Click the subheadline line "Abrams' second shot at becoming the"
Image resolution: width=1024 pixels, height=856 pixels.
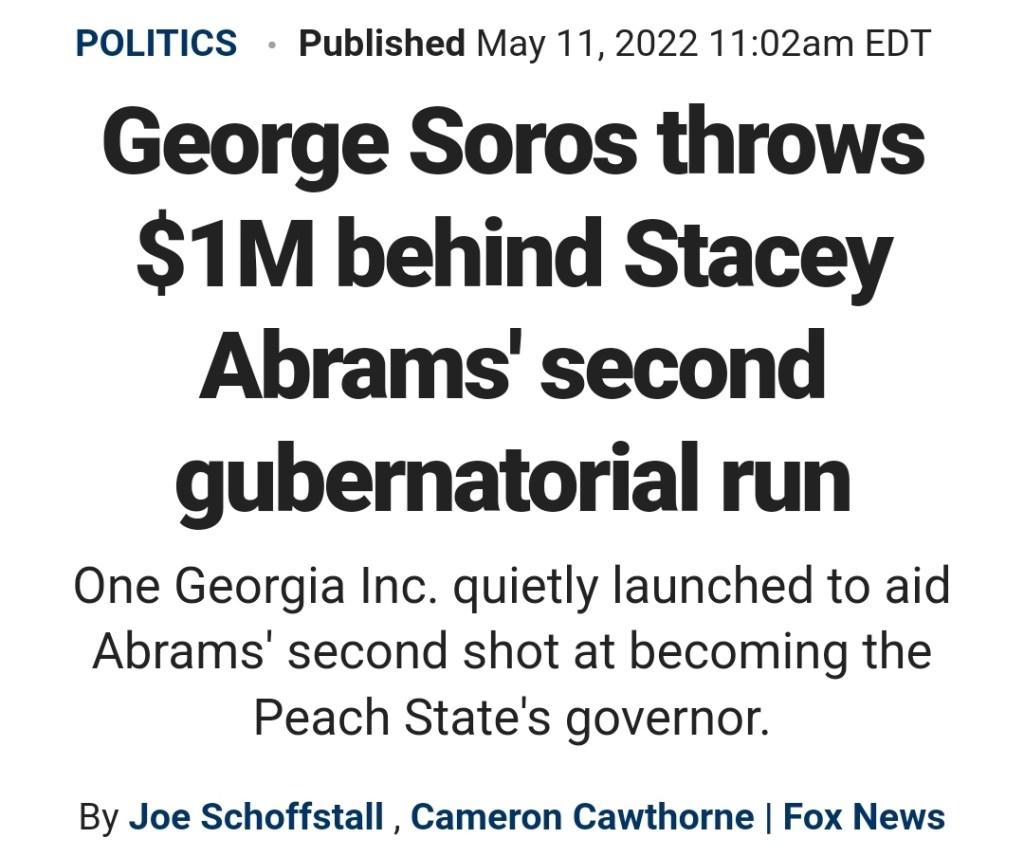[x=512, y=651]
